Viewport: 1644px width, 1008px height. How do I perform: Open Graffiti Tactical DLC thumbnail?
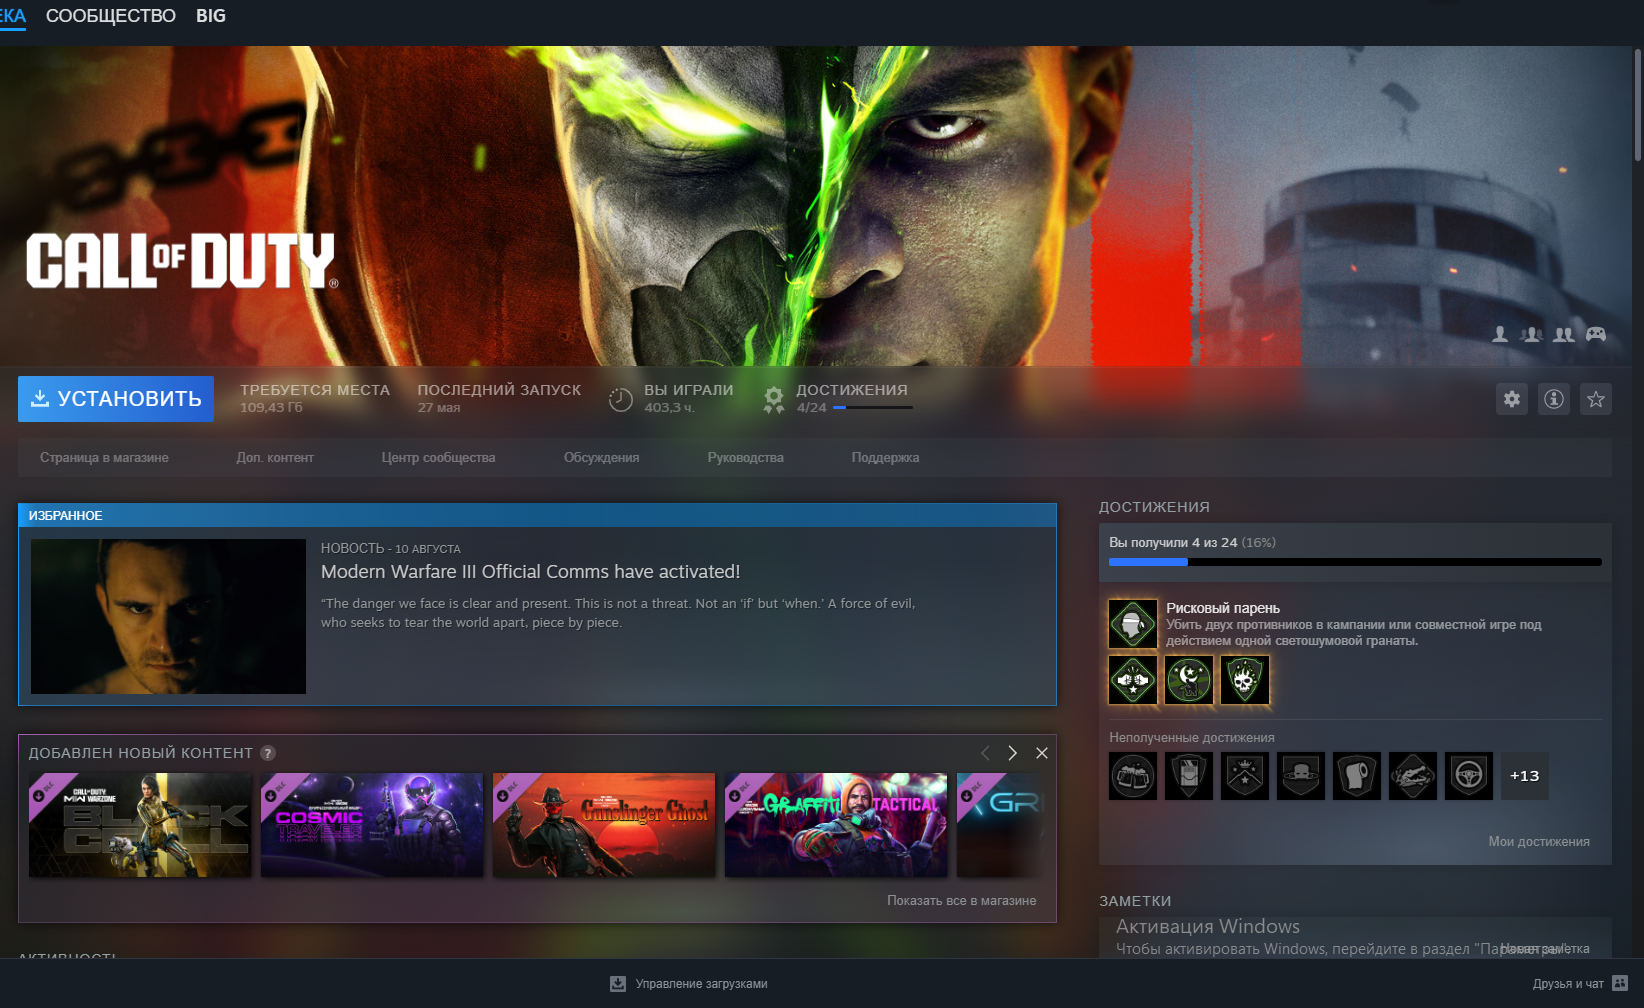[x=836, y=825]
